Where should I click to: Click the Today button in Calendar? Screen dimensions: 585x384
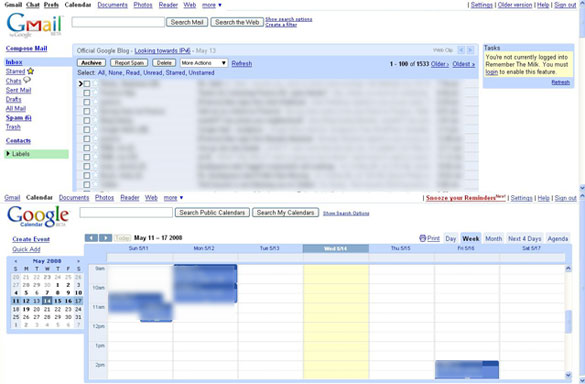(x=122, y=238)
